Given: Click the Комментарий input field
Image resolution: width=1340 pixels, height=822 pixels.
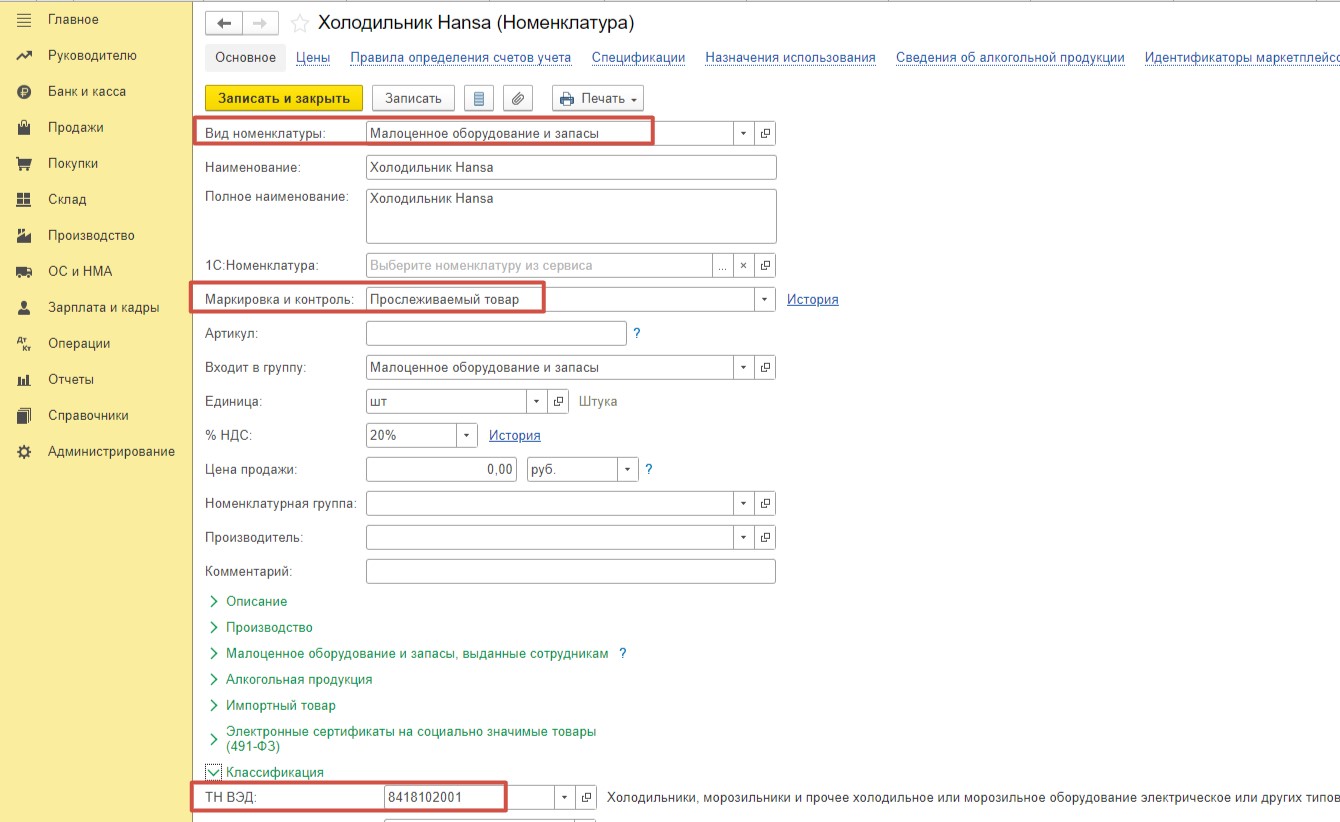Looking at the screenshot, I should [x=571, y=571].
